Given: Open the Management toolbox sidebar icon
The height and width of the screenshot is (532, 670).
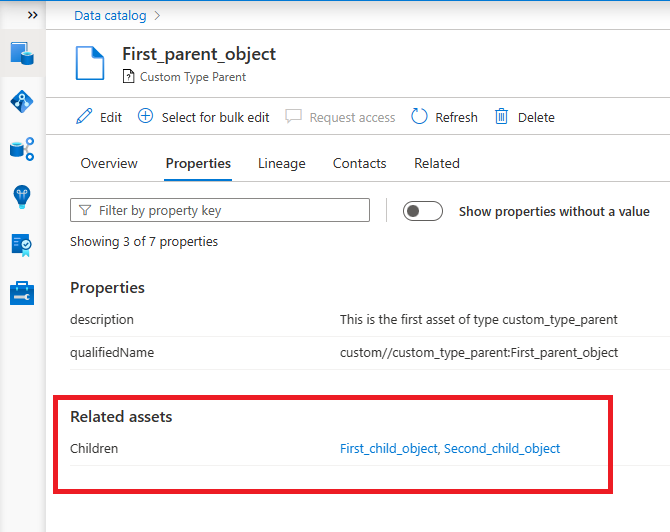Looking at the screenshot, I should pos(22,293).
